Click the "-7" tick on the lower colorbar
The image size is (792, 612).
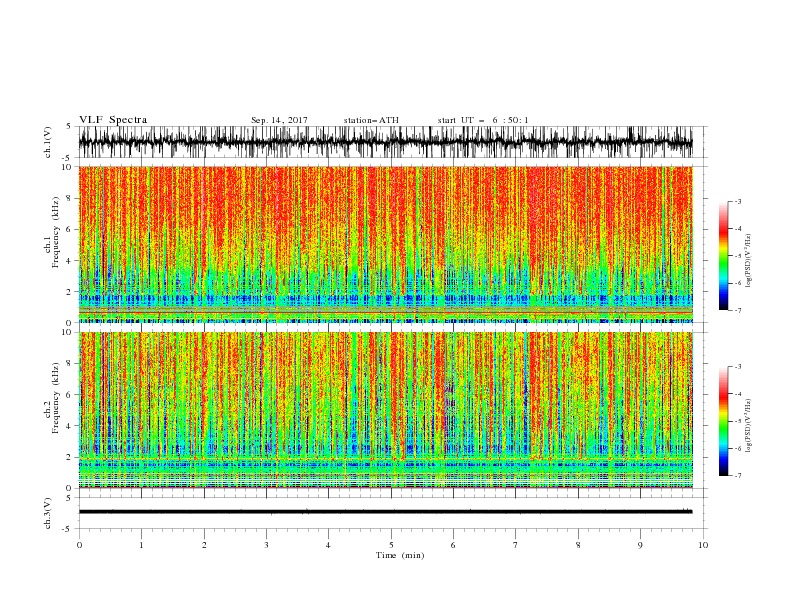737,476
